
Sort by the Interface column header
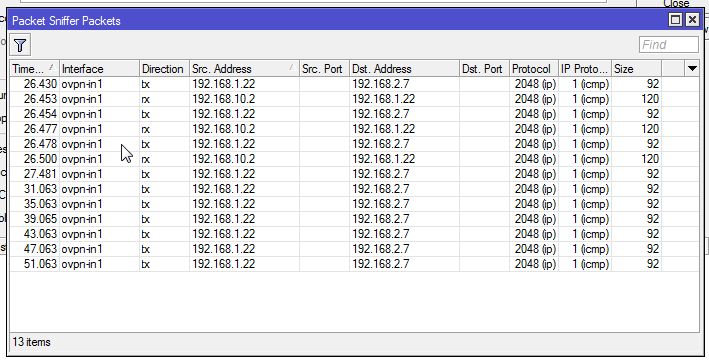(99, 69)
